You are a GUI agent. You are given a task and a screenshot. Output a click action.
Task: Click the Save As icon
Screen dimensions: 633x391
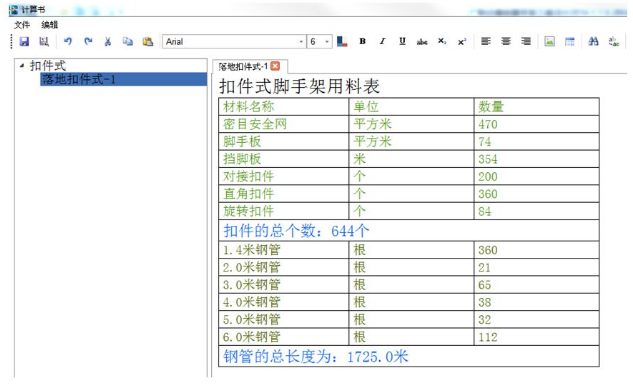click(x=44, y=41)
